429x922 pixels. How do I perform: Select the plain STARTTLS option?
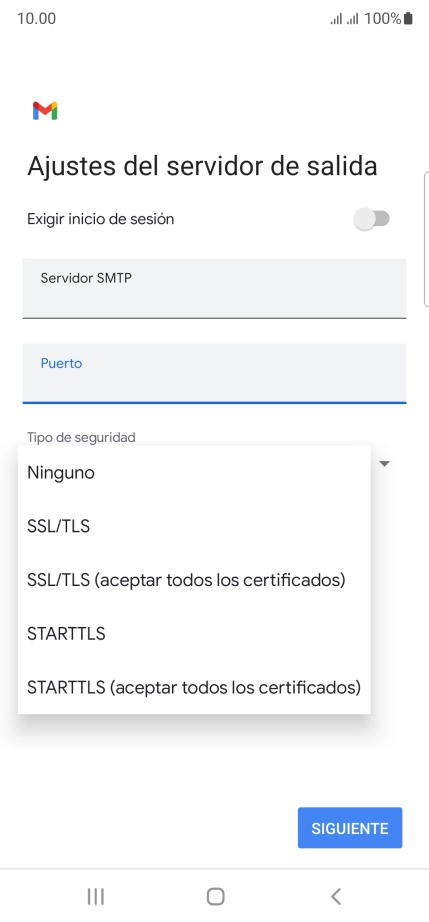click(194, 634)
